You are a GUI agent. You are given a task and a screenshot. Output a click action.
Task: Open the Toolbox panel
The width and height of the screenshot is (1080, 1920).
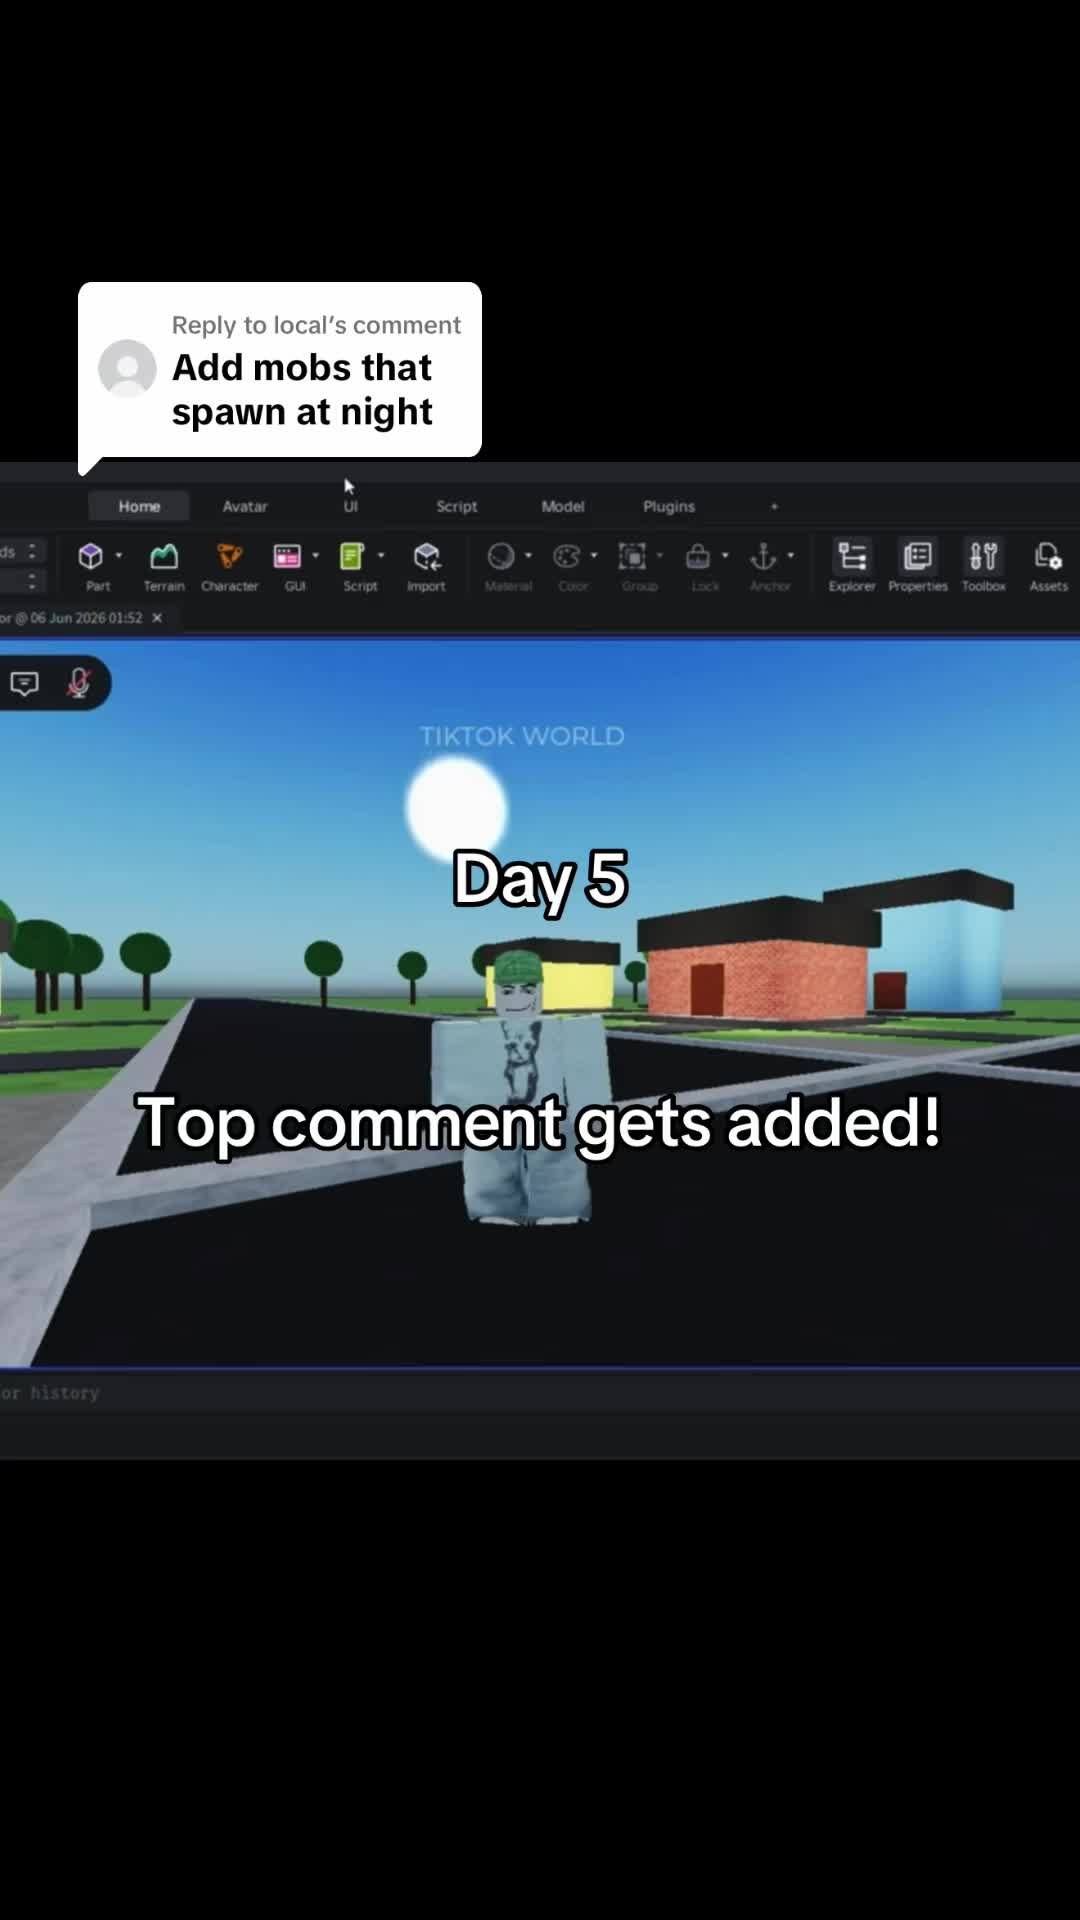pyautogui.click(x=984, y=566)
